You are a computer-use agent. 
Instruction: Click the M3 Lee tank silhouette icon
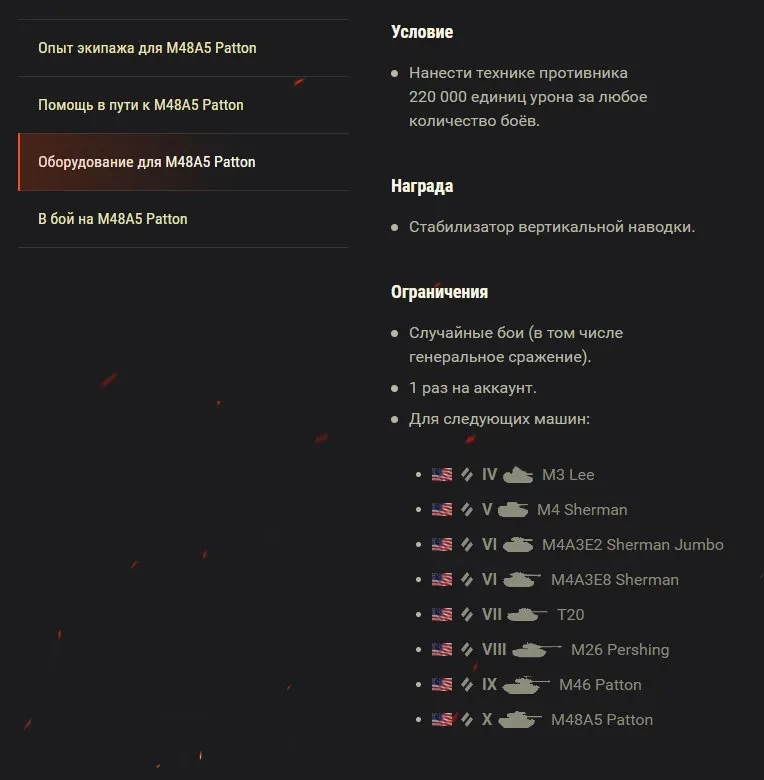pyautogui.click(x=518, y=474)
